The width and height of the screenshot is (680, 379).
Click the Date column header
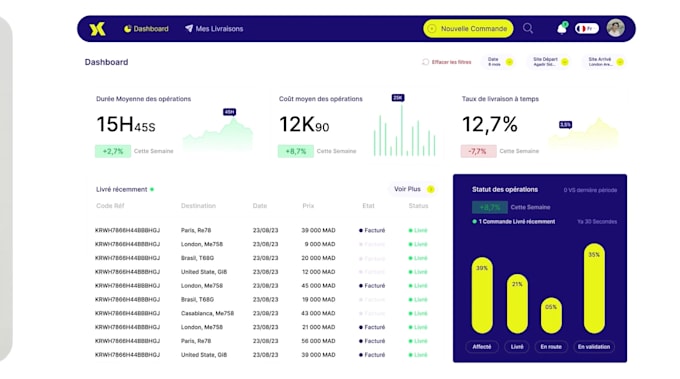pyautogui.click(x=260, y=206)
